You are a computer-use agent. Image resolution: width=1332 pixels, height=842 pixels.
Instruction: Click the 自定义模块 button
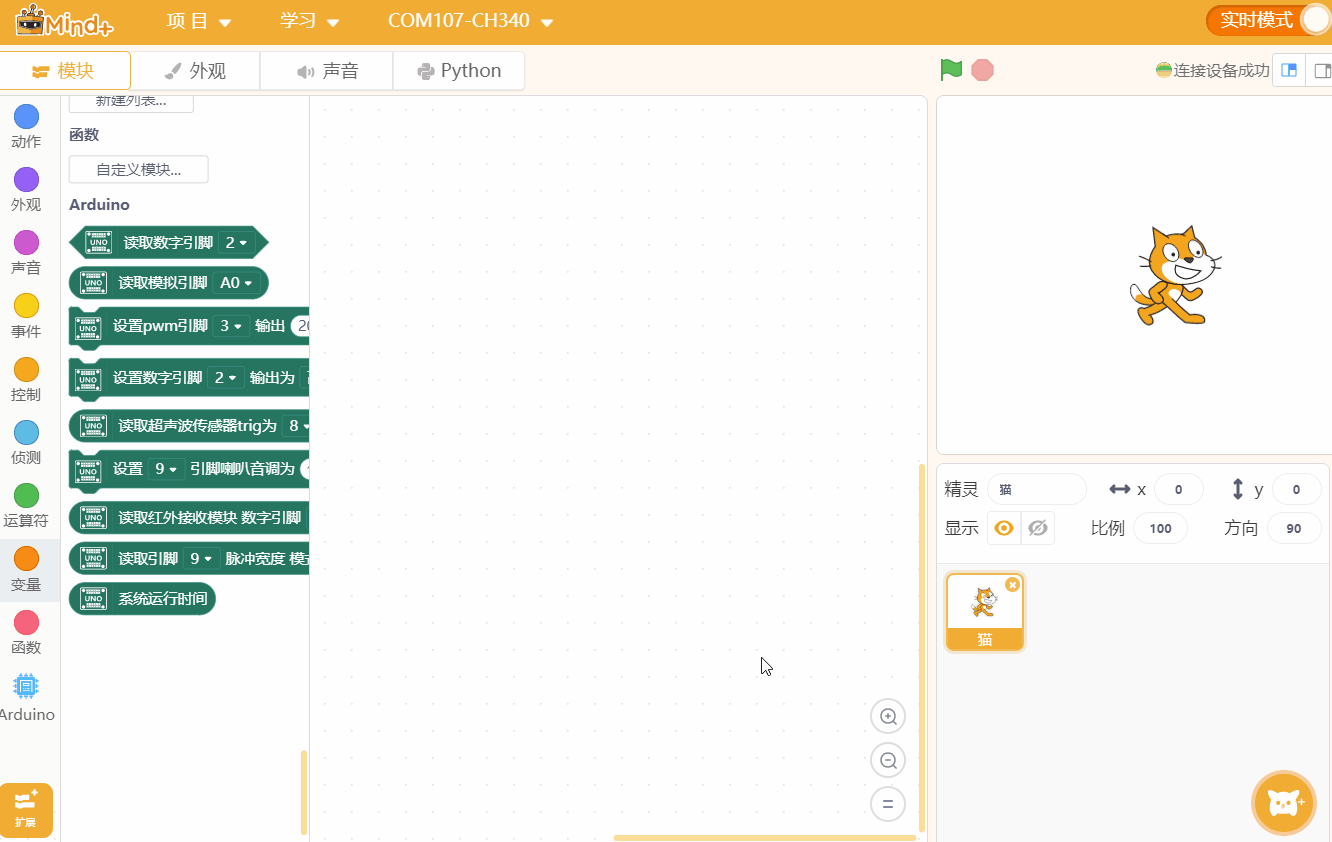click(139, 170)
